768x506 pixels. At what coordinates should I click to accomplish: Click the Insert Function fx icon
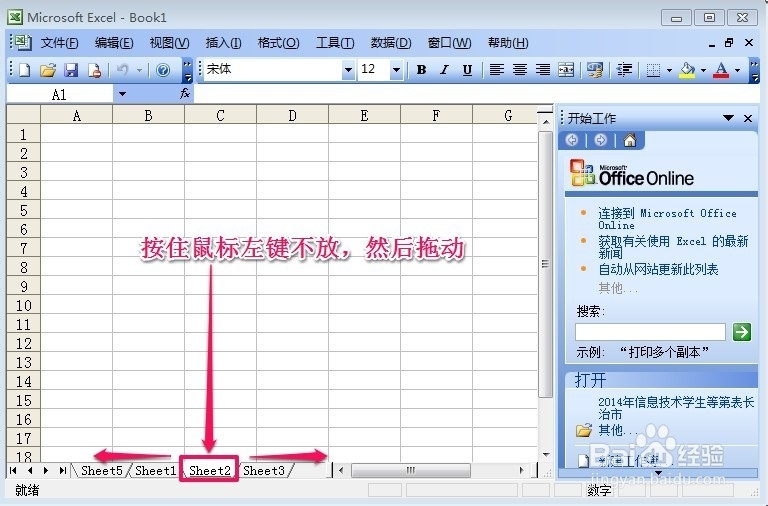(185, 94)
